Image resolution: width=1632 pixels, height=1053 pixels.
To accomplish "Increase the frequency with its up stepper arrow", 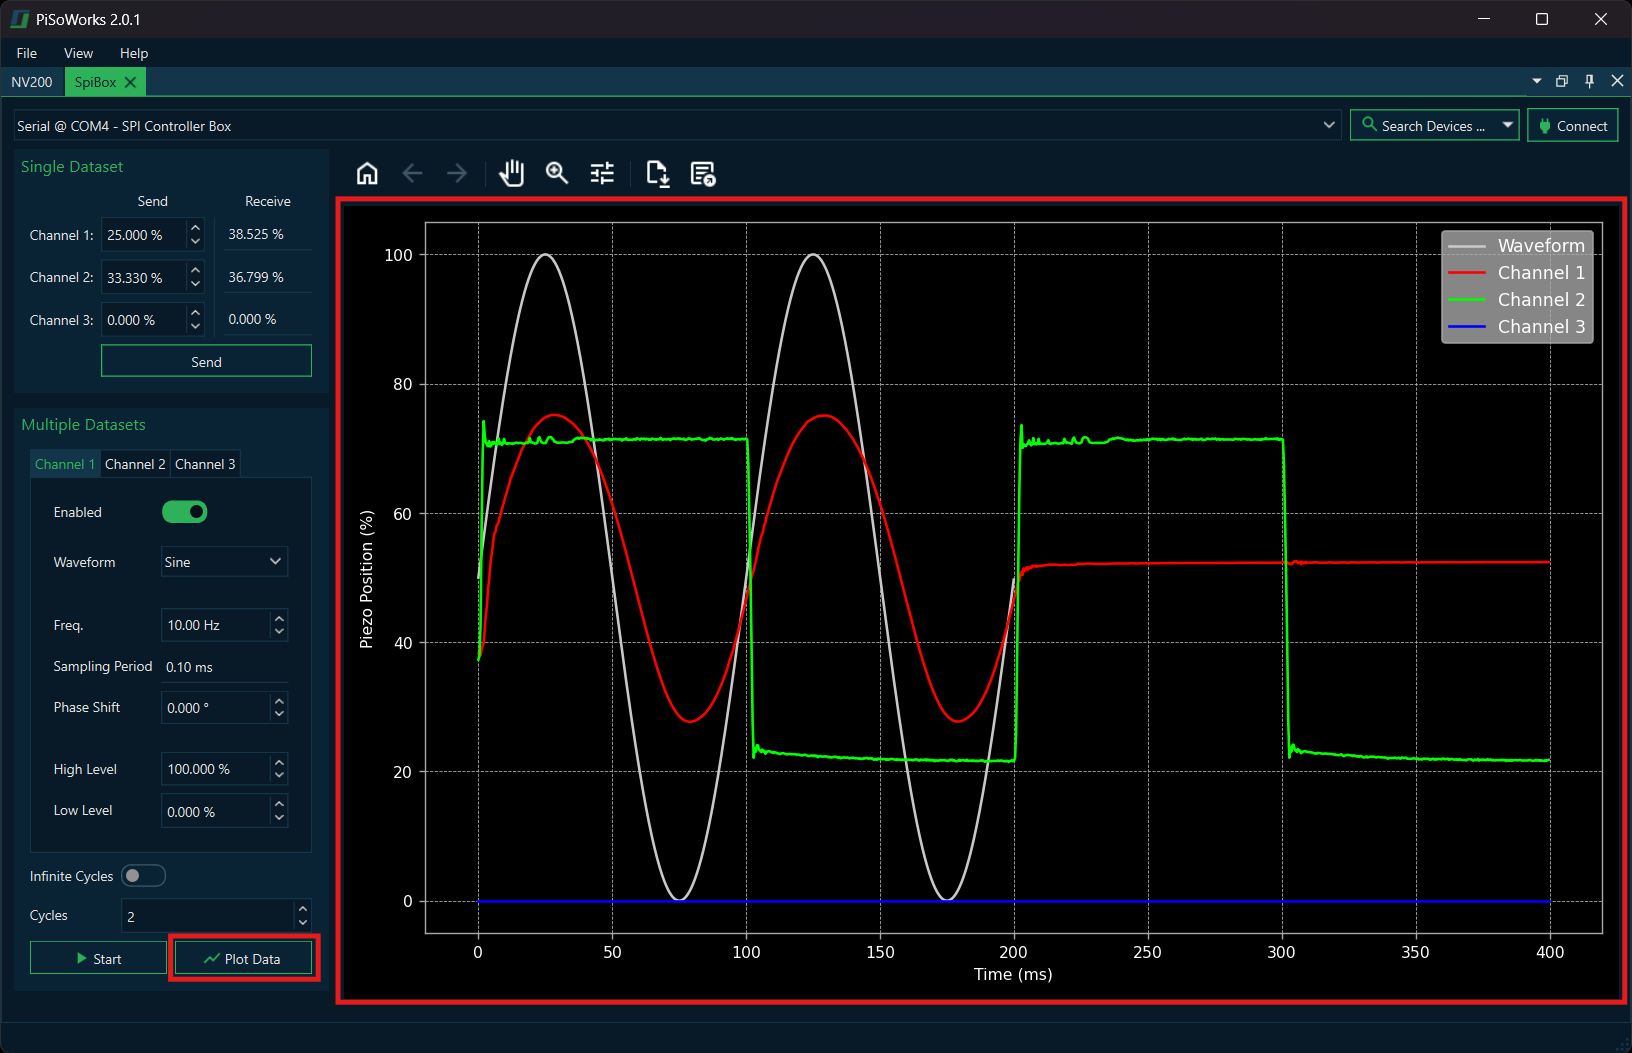I will tap(278, 619).
